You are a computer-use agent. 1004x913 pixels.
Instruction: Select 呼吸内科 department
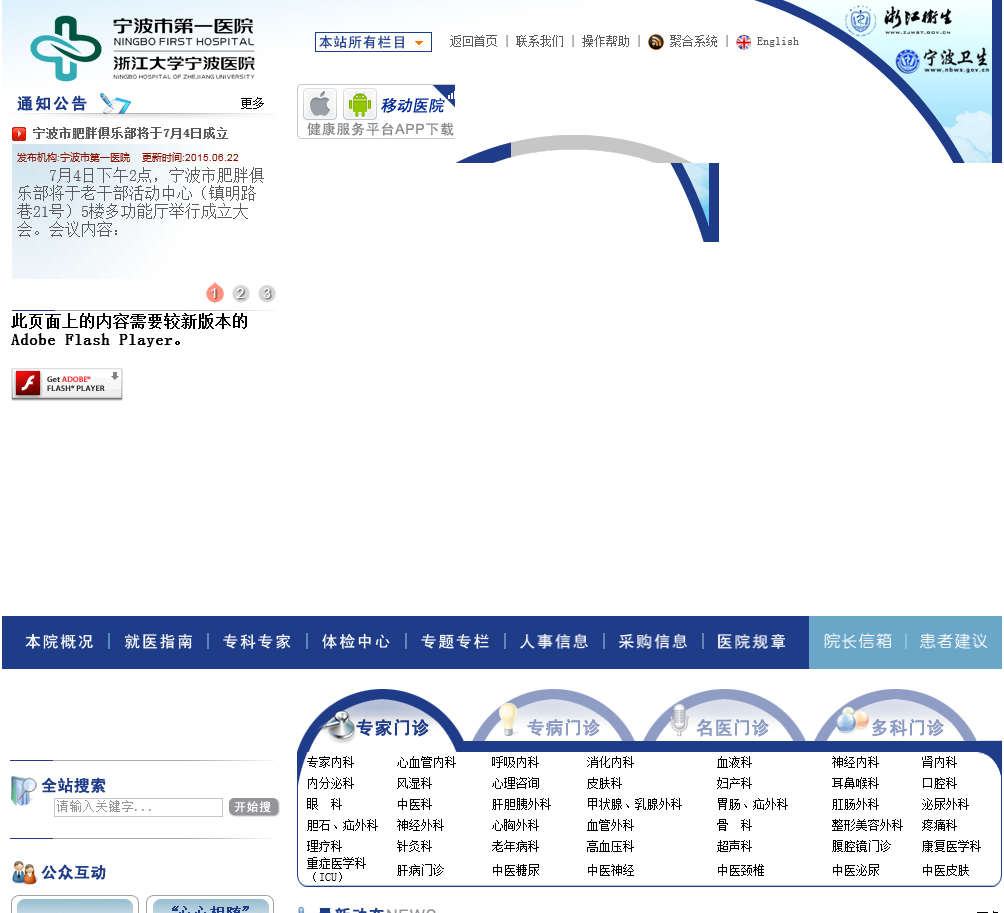[x=515, y=763]
